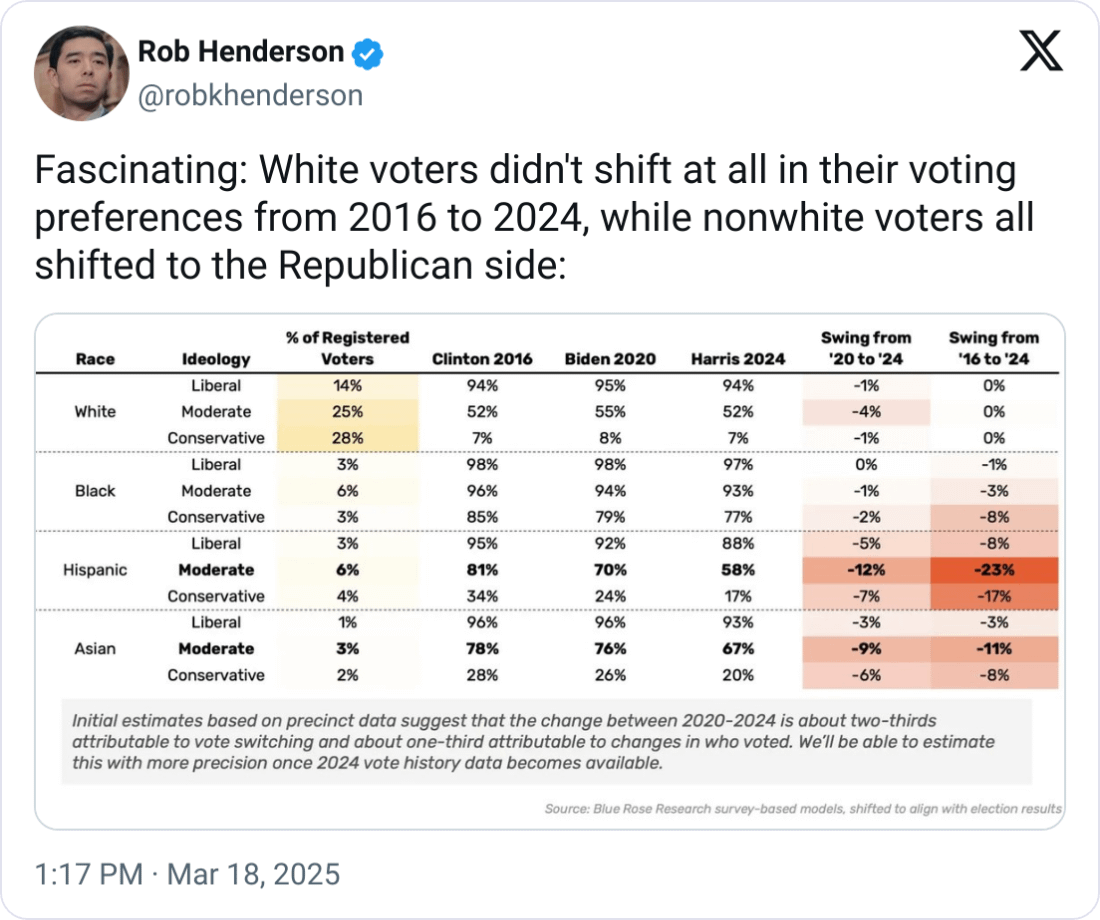Click the bold Asian Moderate ideology label
This screenshot has width=1100, height=920.
216,649
